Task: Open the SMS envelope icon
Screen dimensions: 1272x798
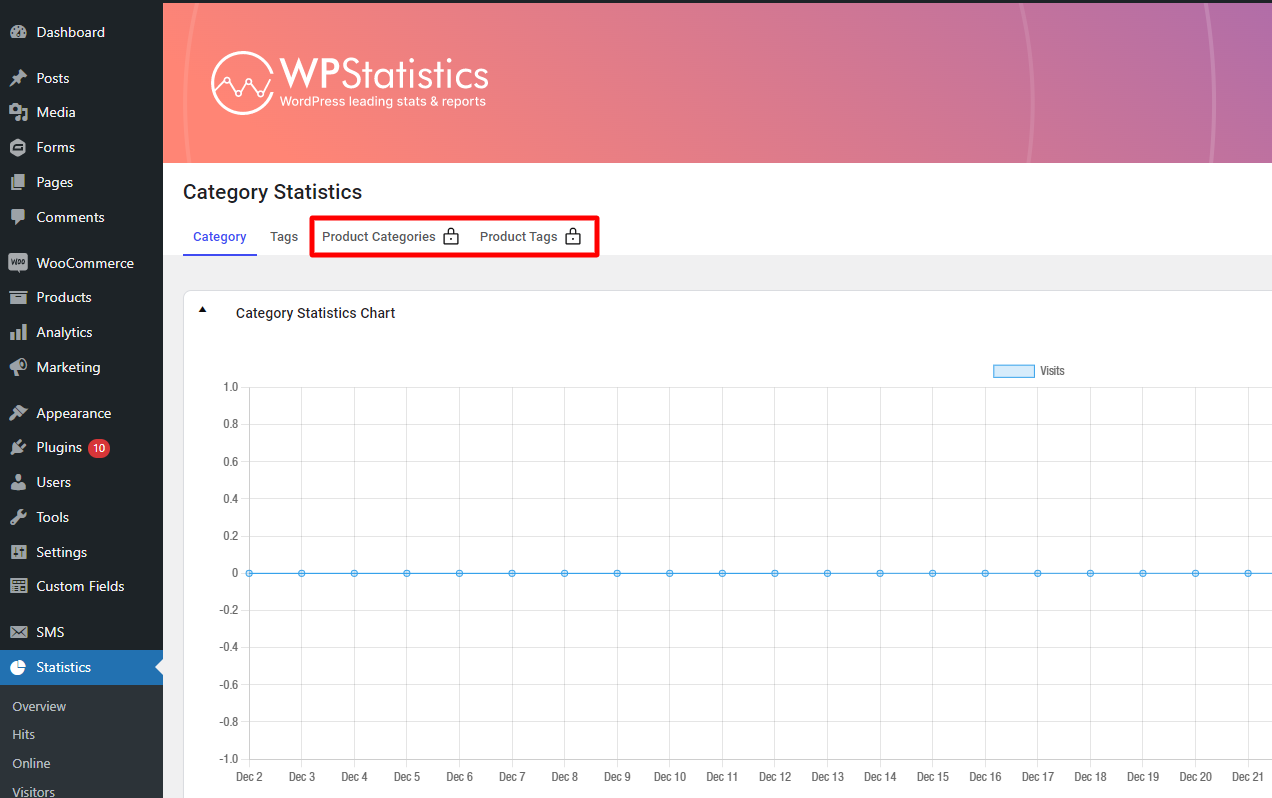Action: coord(20,631)
